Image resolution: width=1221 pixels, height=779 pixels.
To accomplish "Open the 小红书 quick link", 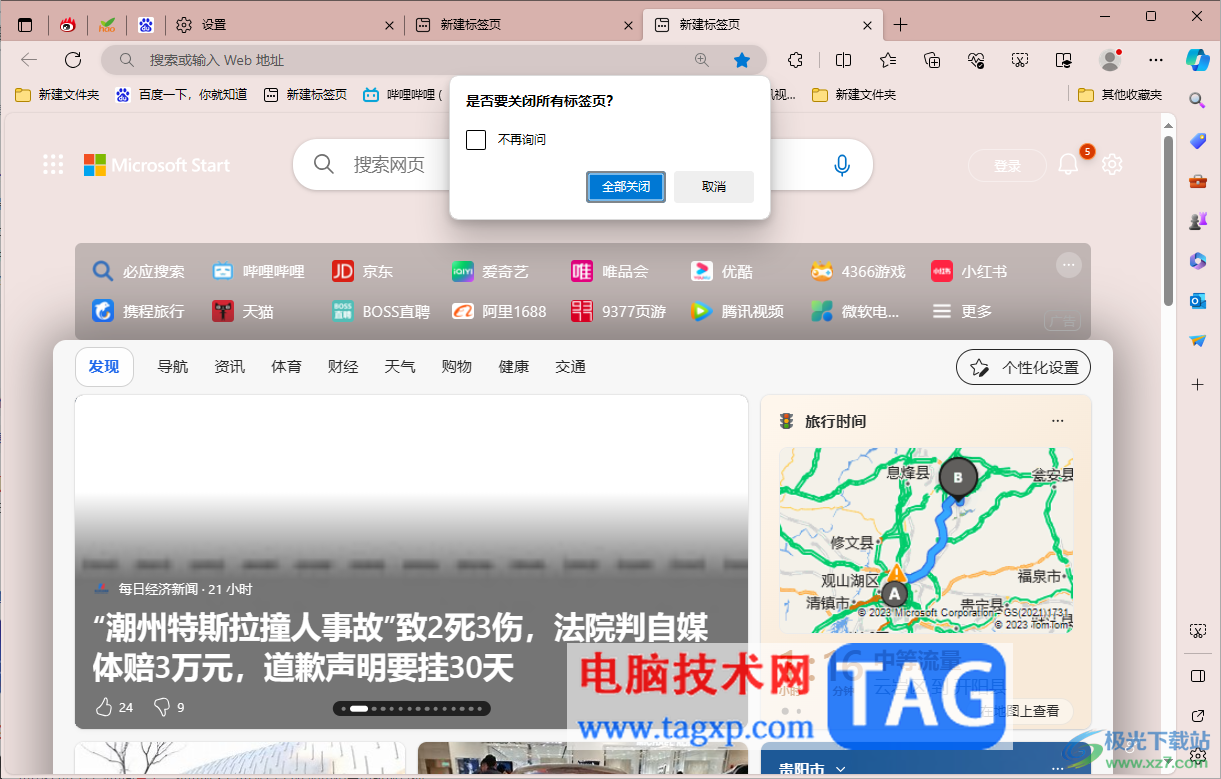I will click(x=969, y=271).
